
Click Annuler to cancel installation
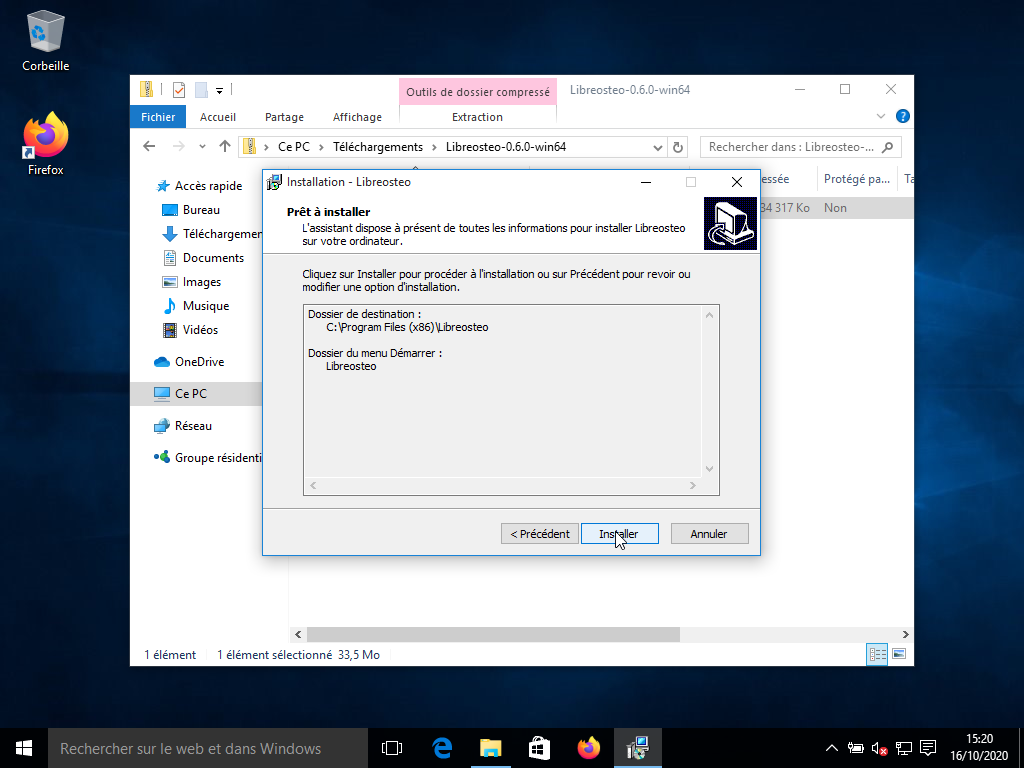click(x=709, y=534)
